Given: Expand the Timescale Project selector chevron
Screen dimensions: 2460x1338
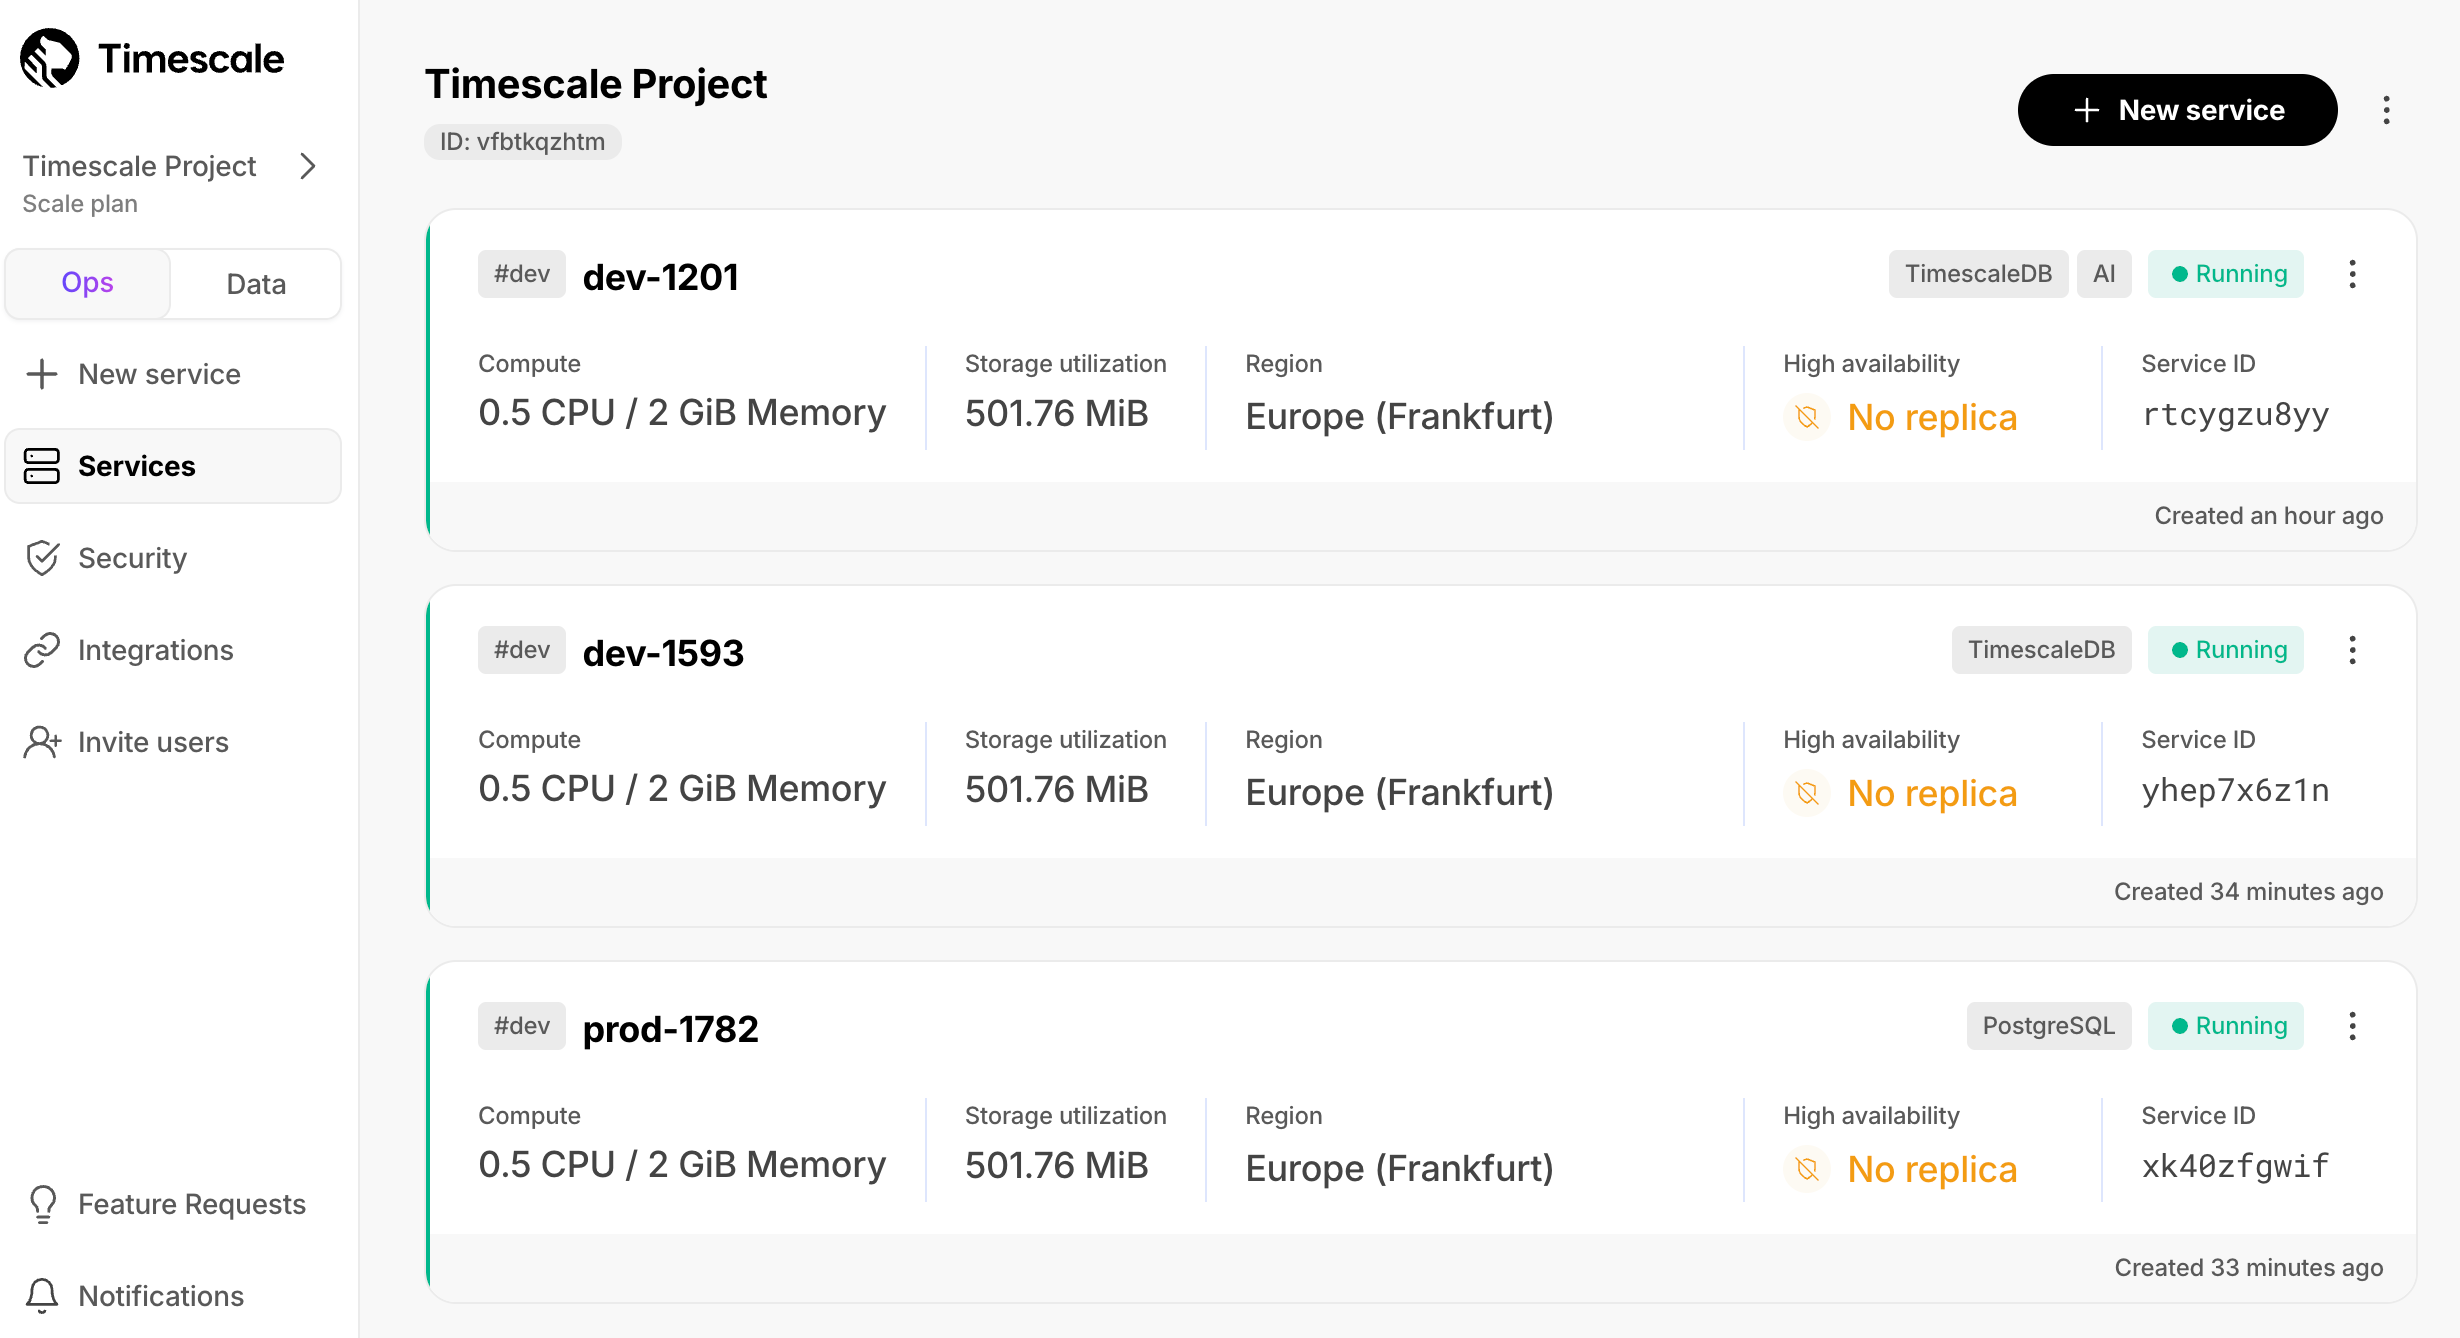Looking at the screenshot, I should pyautogui.click(x=308, y=166).
